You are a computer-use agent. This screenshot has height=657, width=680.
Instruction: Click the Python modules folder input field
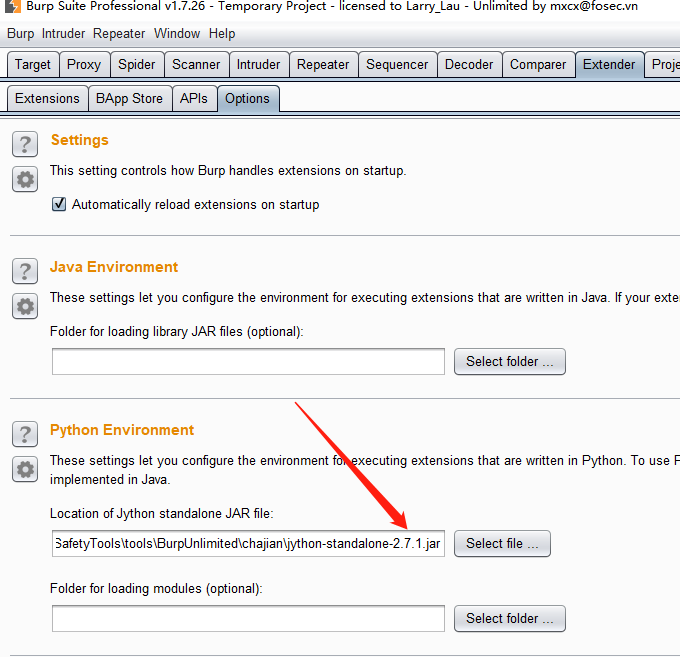point(247,619)
